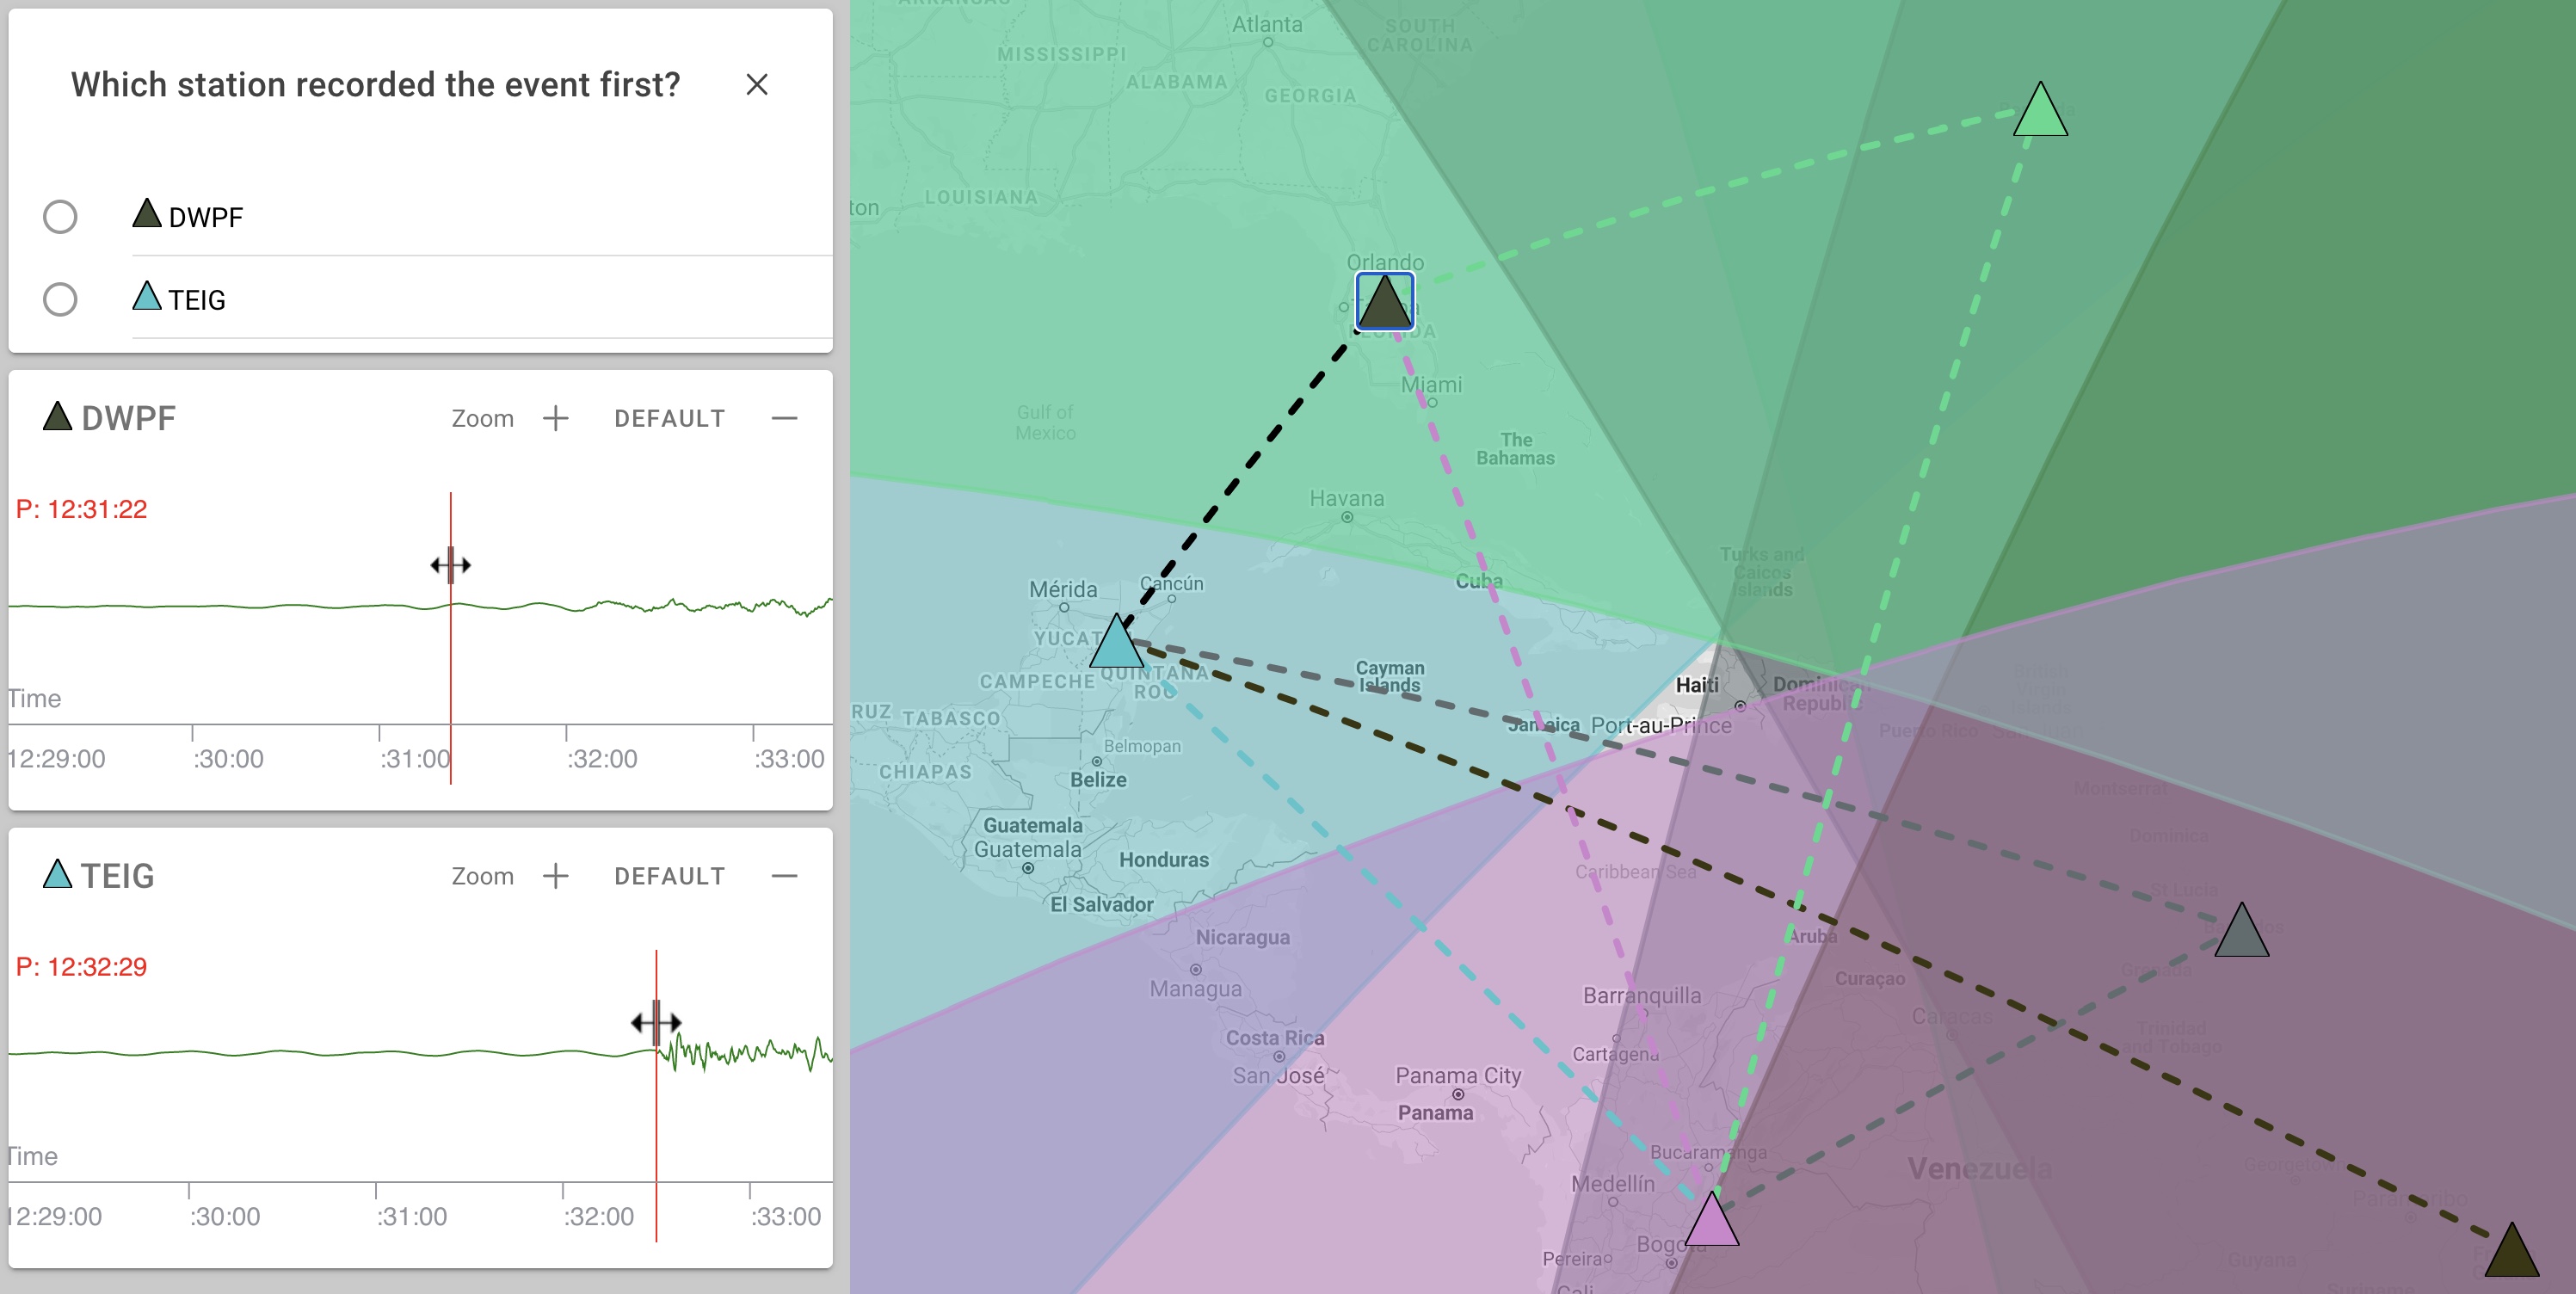Click the DWPF P-wave picker handle

(451, 565)
